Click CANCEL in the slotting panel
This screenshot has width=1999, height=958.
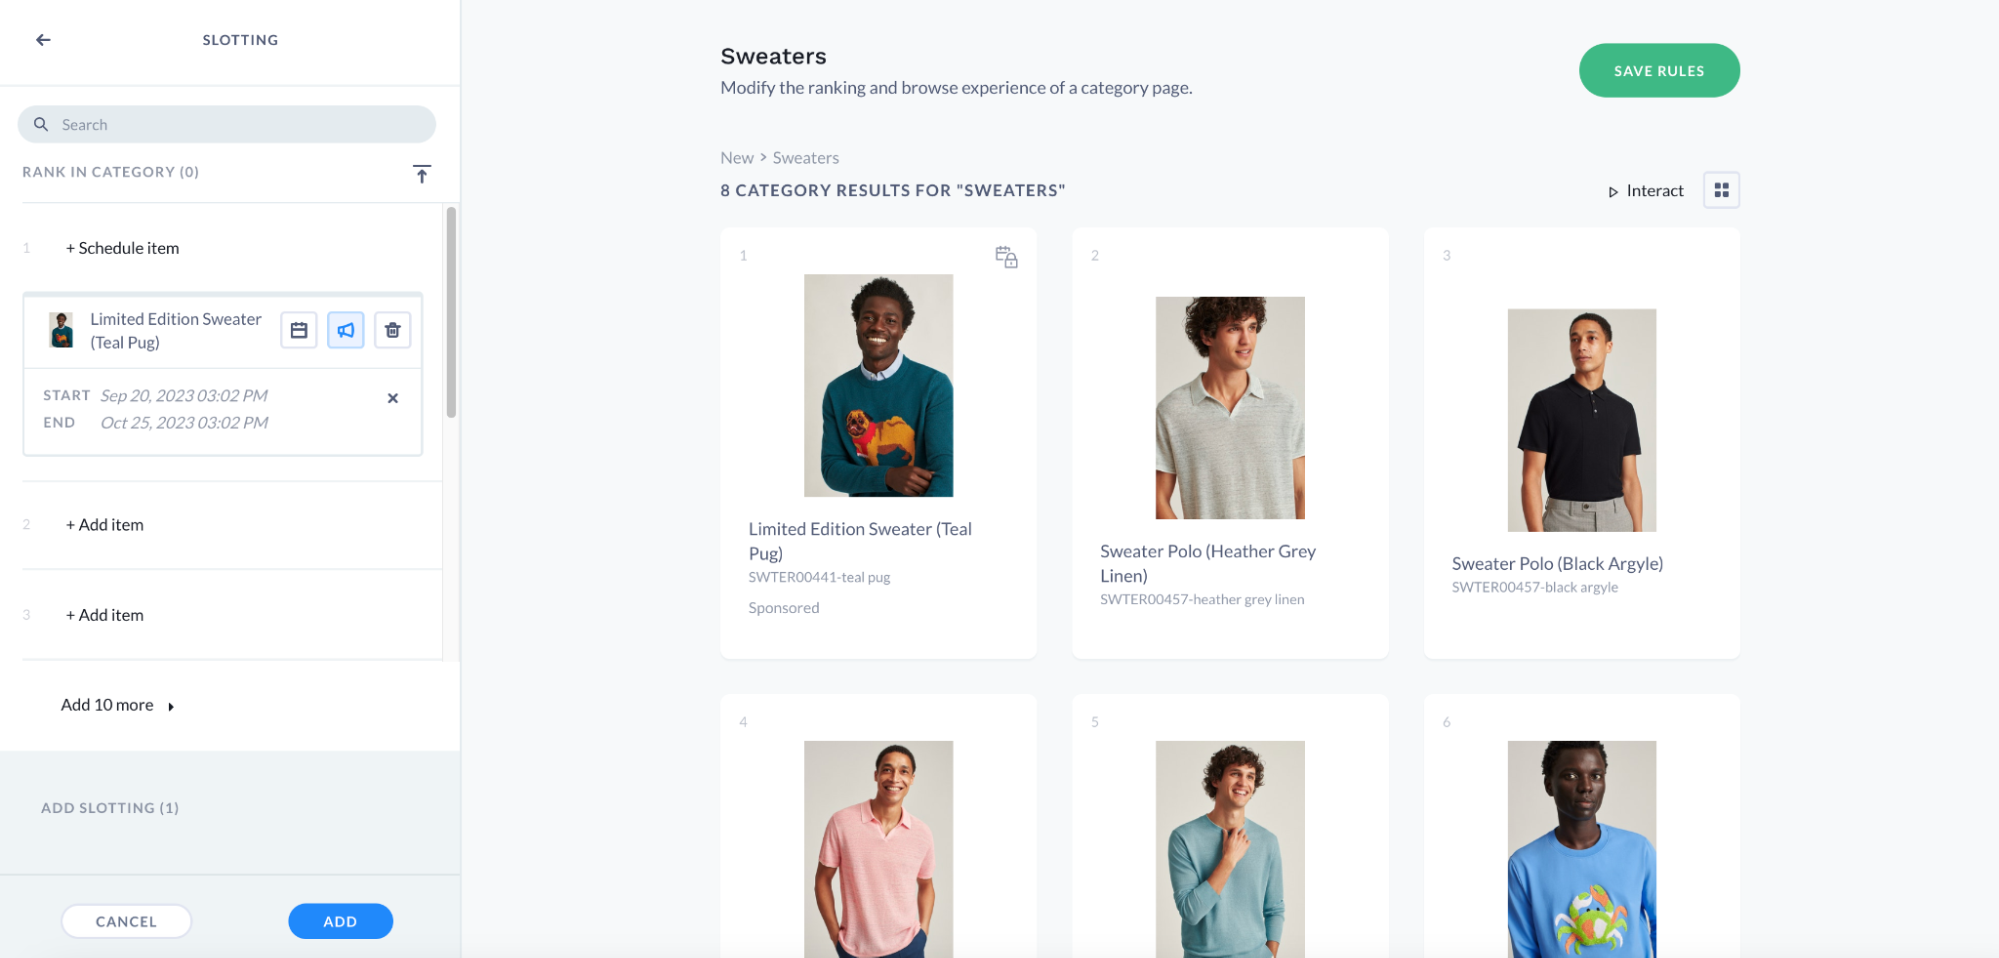(x=126, y=921)
